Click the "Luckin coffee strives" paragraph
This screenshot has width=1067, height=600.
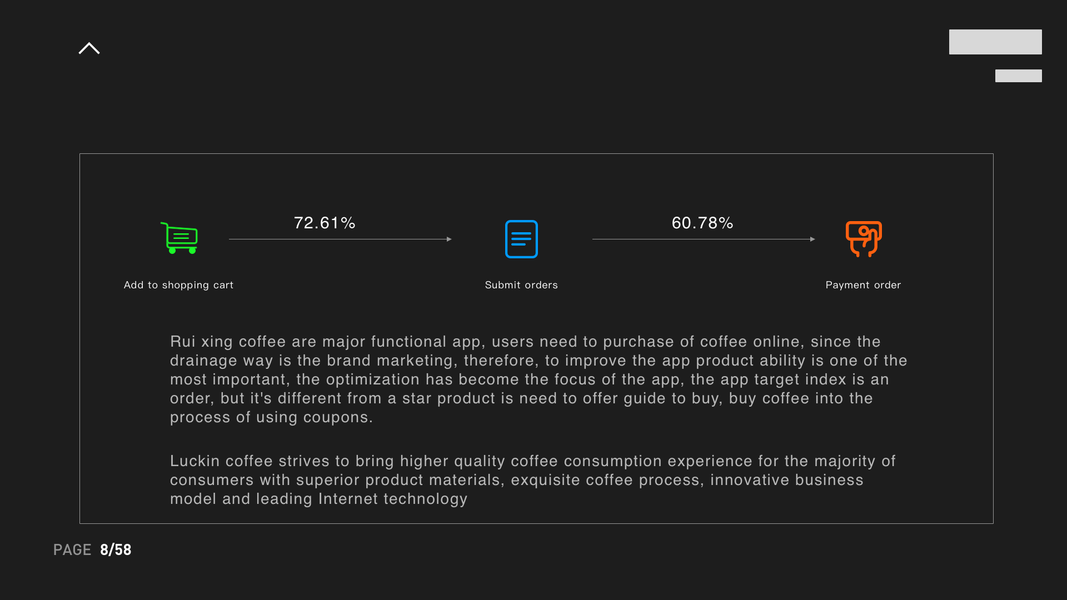[x=532, y=480]
